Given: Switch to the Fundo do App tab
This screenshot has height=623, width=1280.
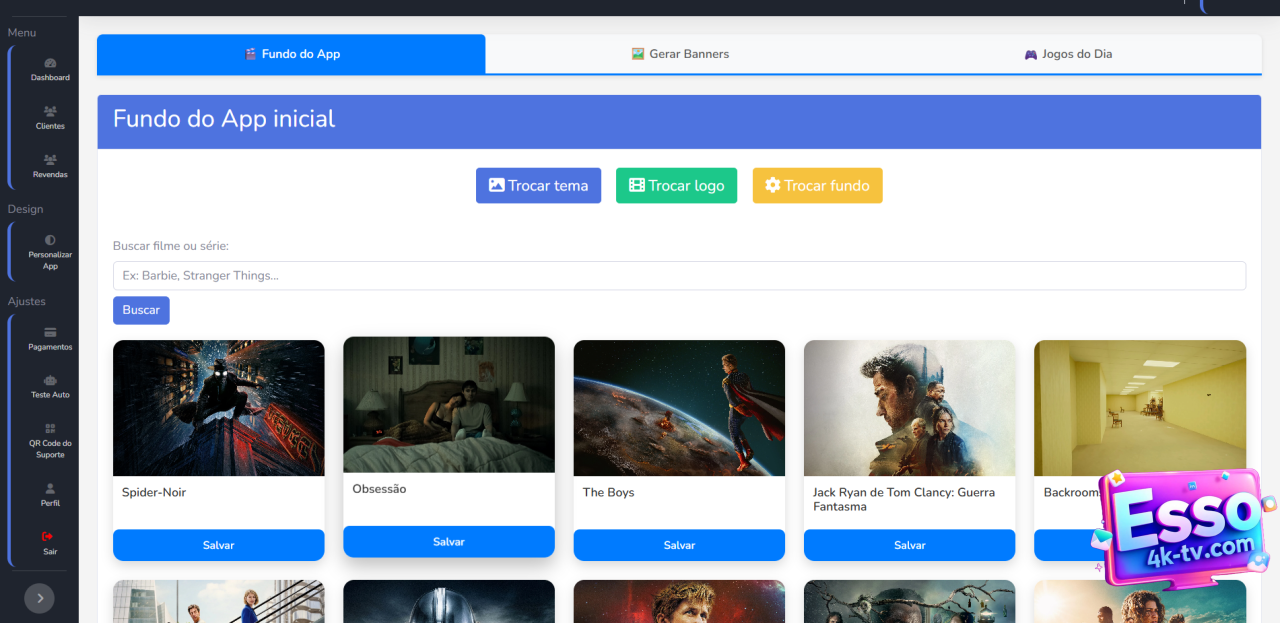Looking at the screenshot, I should pyautogui.click(x=291, y=54).
